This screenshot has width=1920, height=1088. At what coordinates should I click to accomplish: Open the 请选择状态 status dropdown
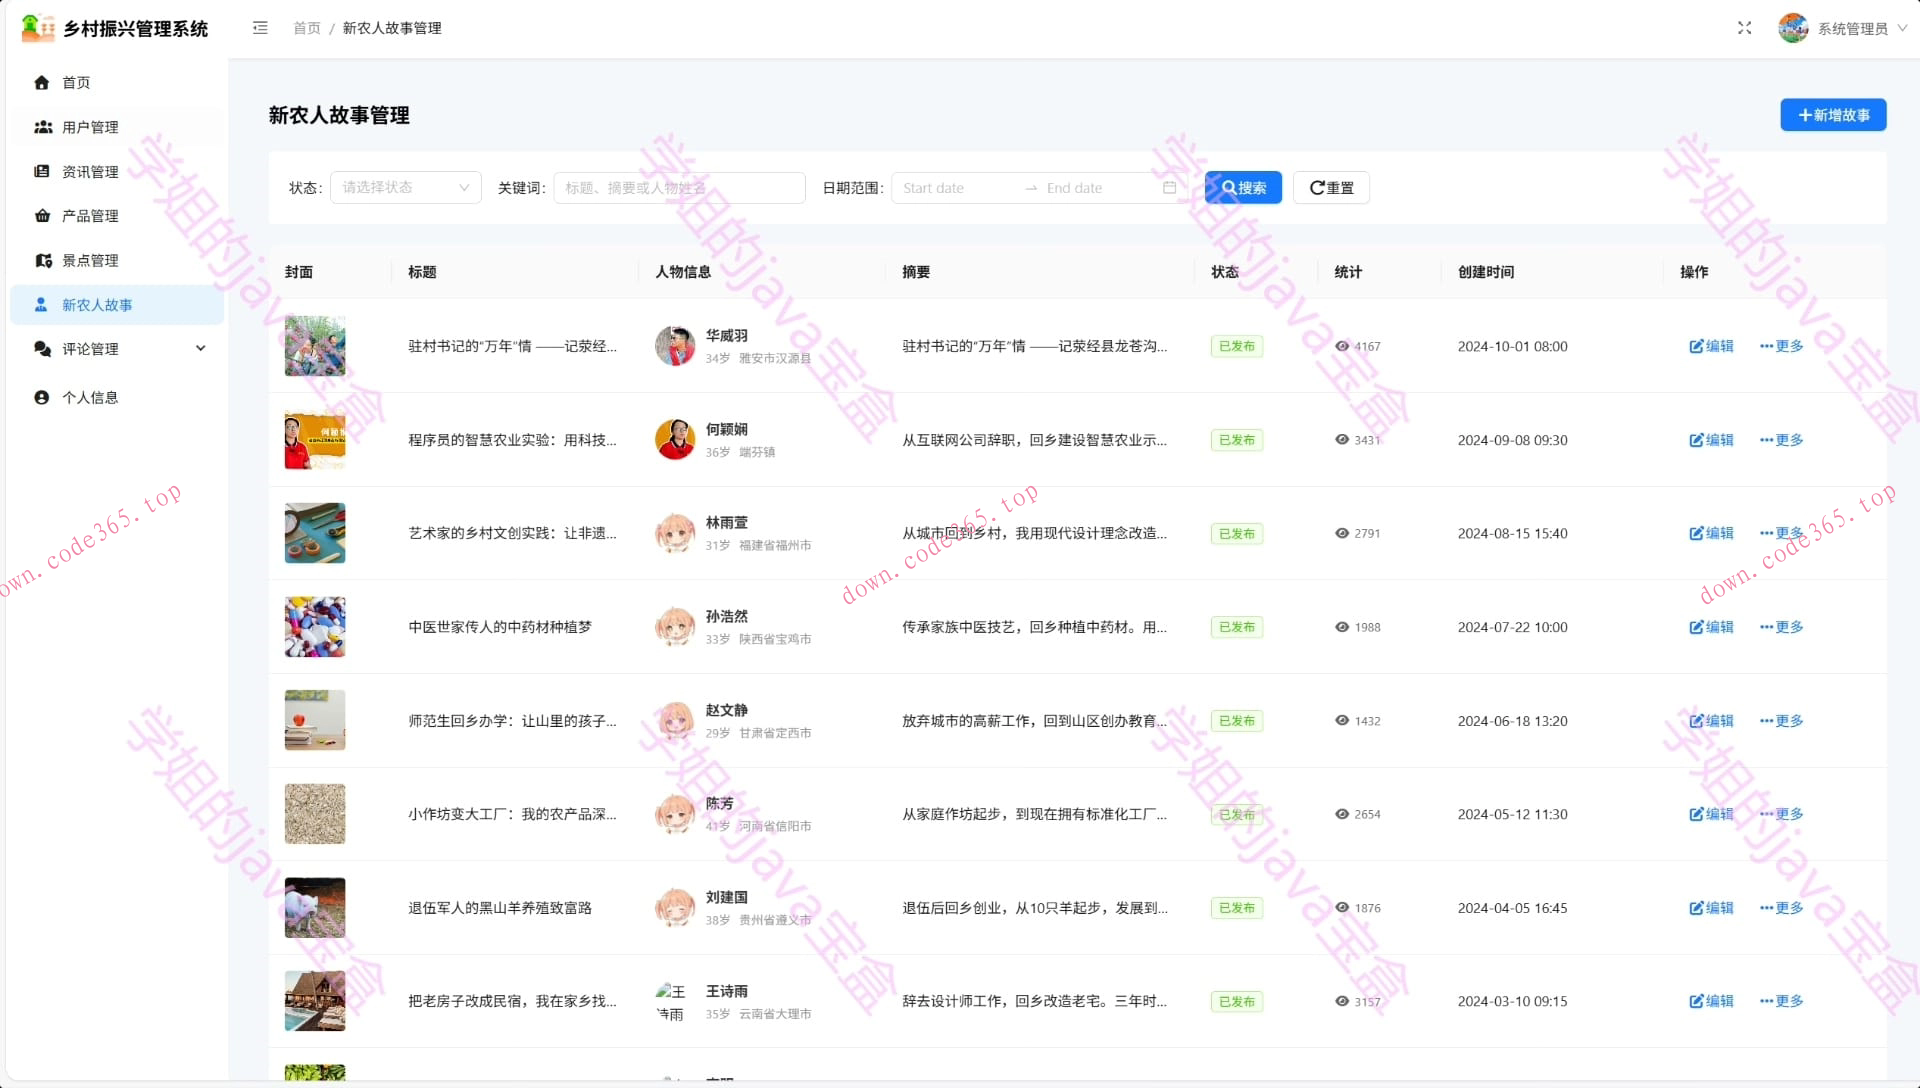[x=404, y=187]
